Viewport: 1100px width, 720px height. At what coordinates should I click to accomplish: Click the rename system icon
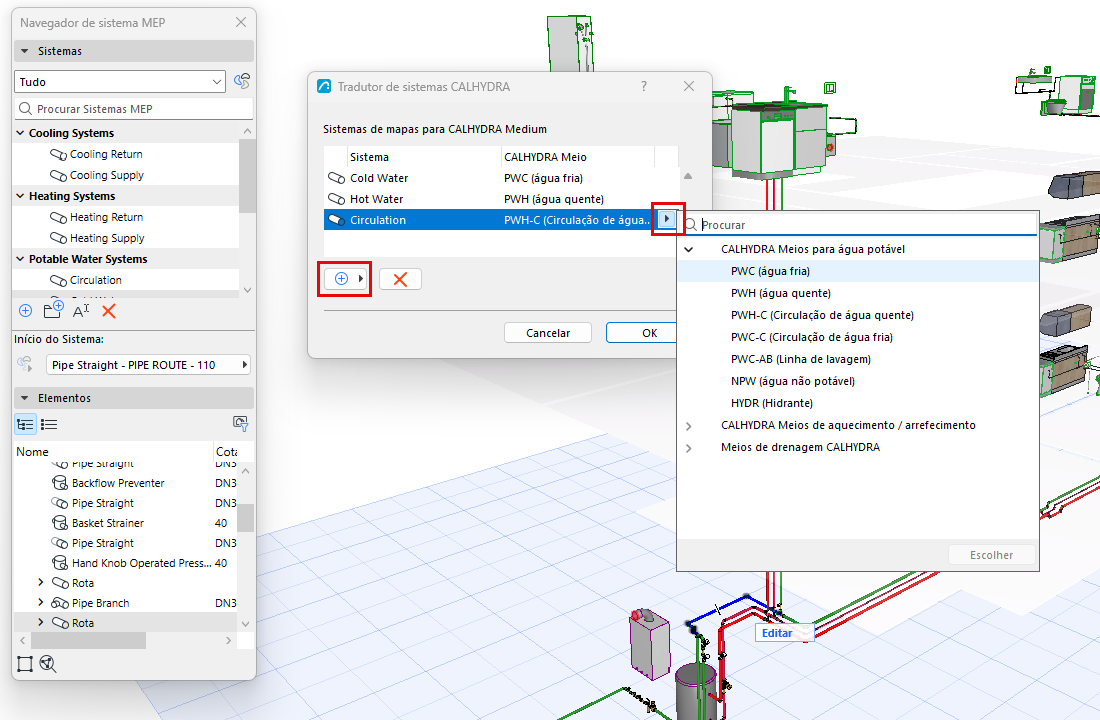click(x=81, y=310)
